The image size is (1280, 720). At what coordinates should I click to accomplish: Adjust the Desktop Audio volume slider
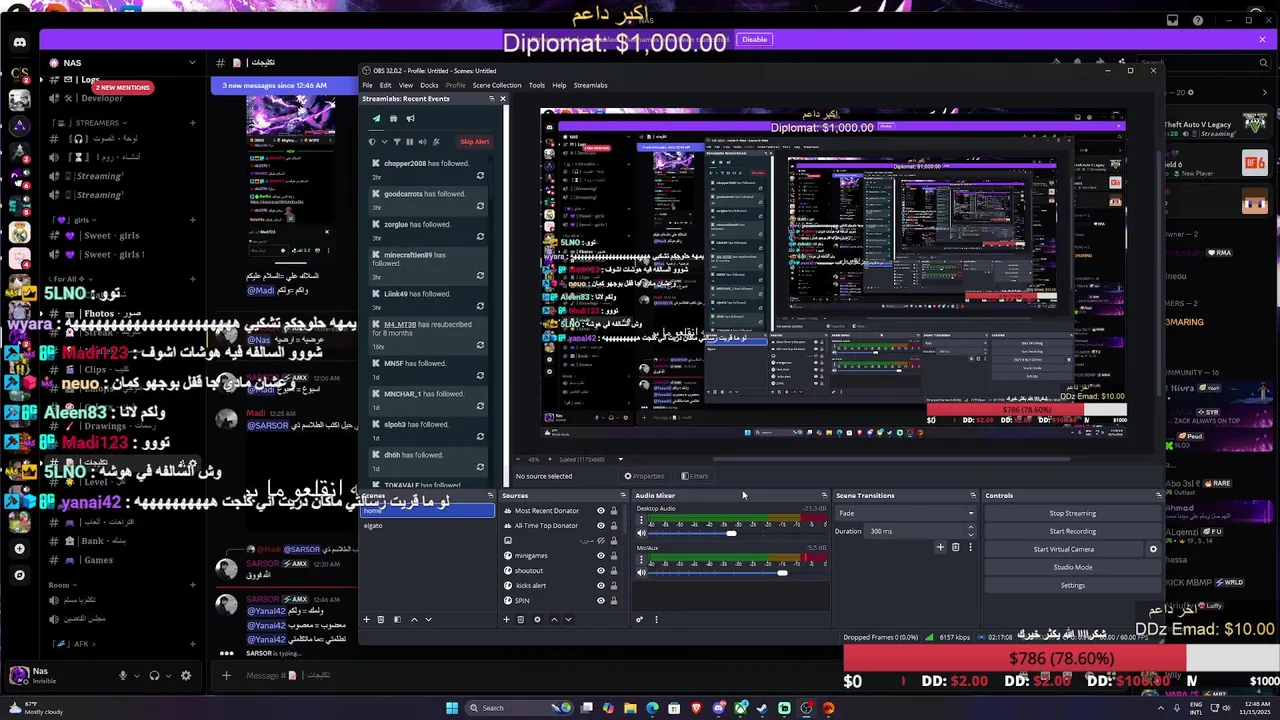(x=731, y=533)
